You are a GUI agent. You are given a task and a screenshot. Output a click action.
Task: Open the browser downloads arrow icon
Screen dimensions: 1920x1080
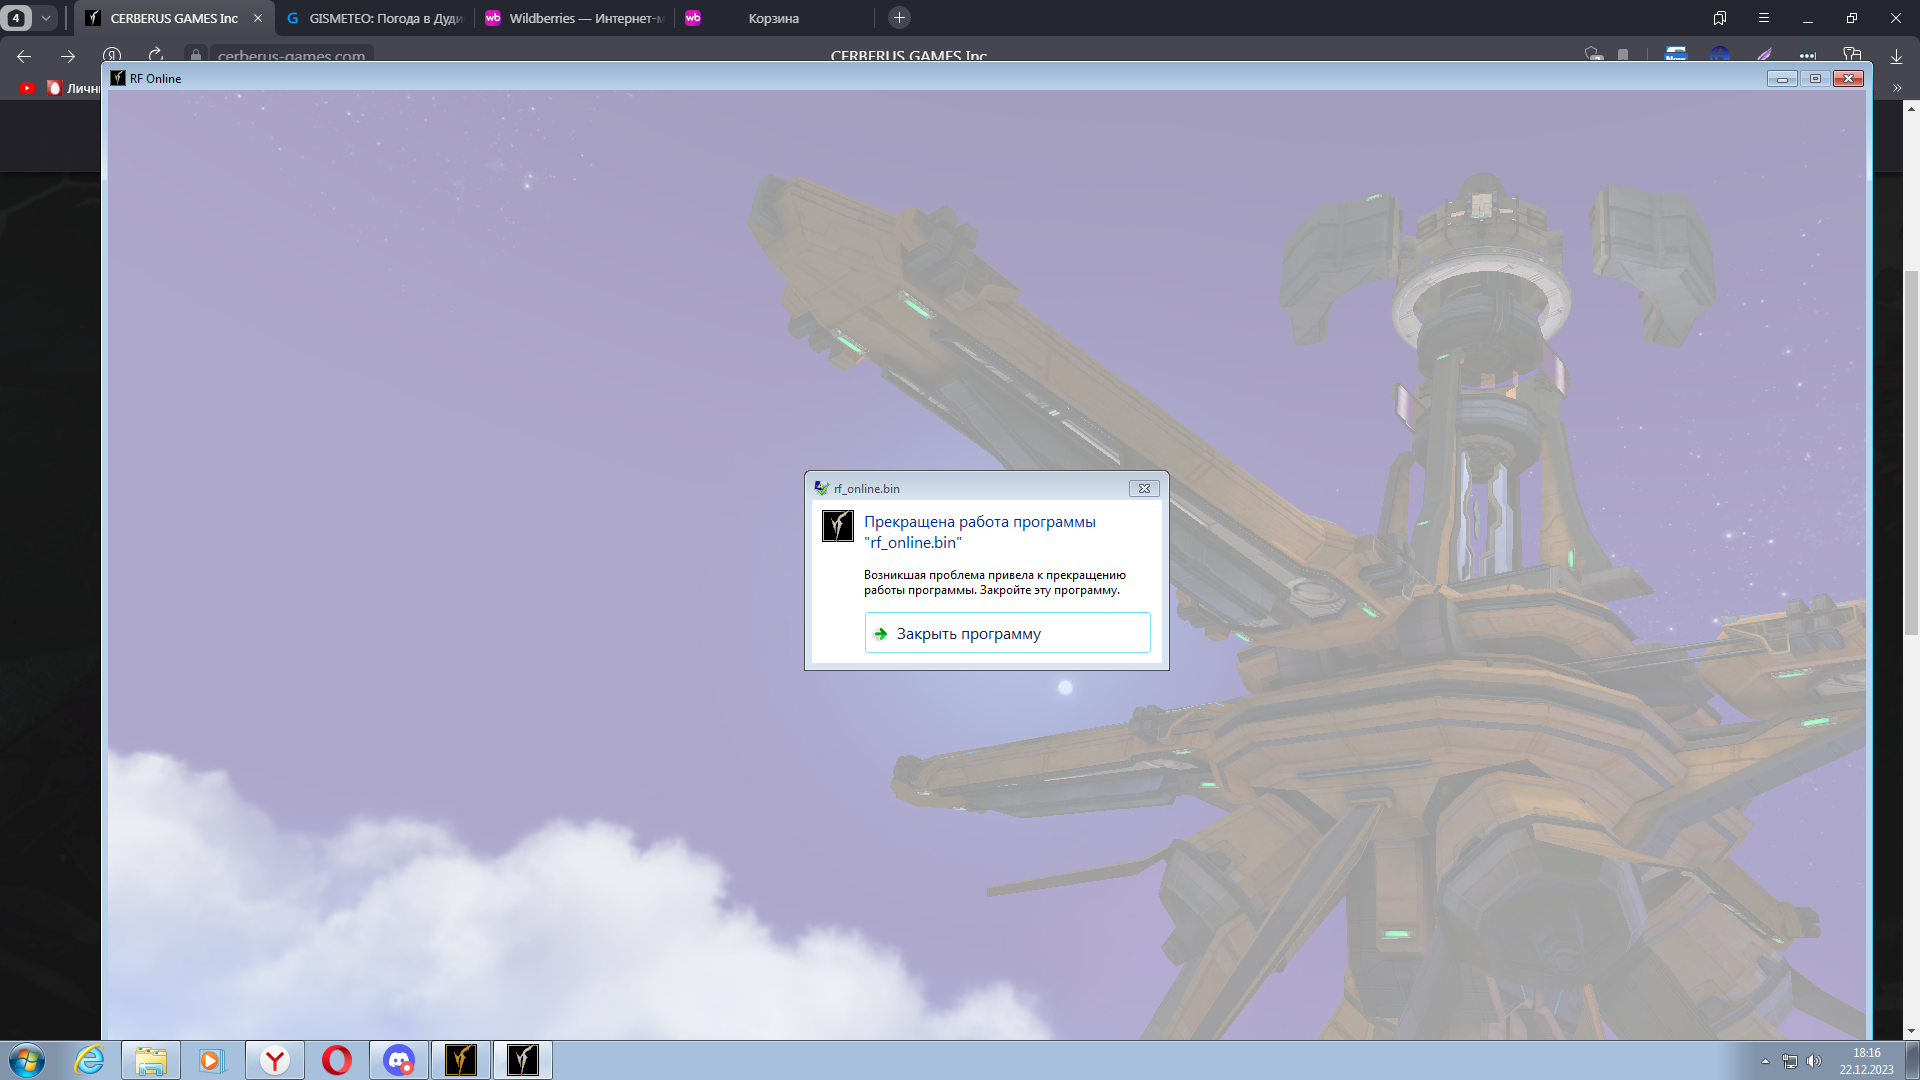point(1896,56)
